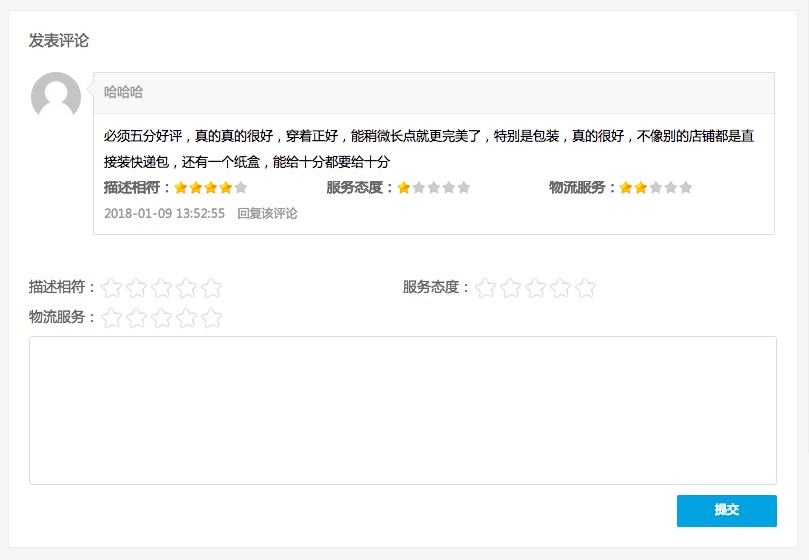Rate 服务态度 with one star

[x=486, y=288]
